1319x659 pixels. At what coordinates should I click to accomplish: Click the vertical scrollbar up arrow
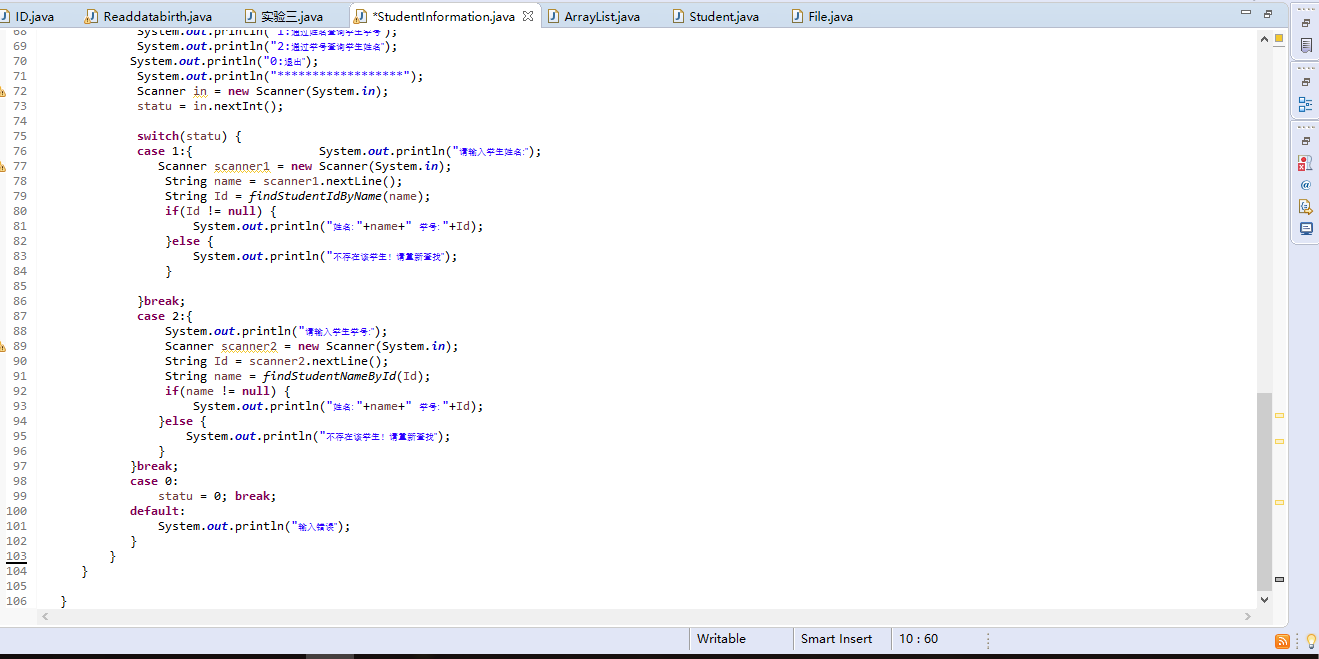coord(1265,38)
